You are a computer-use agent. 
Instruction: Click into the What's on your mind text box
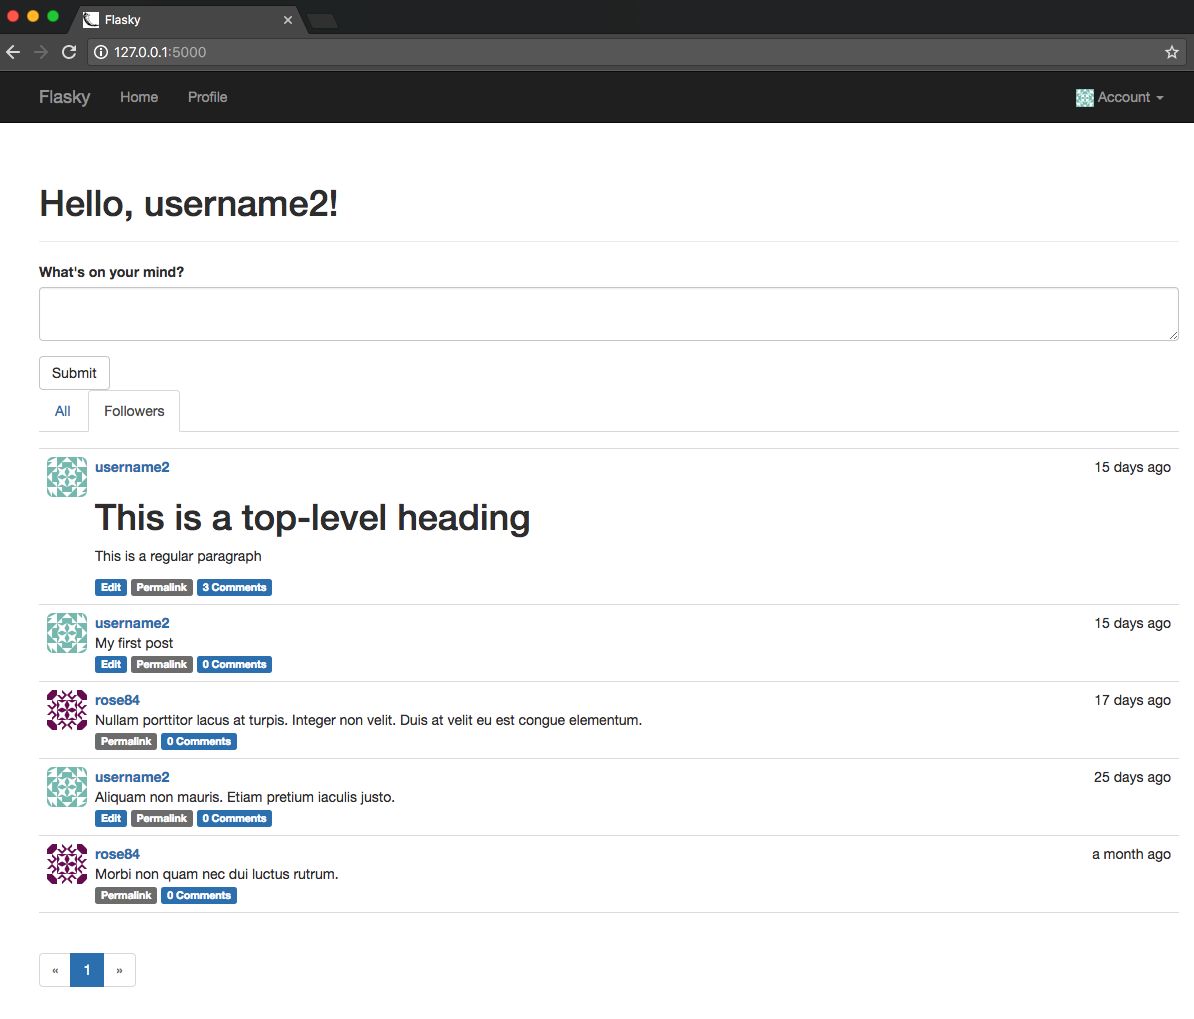[x=608, y=314]
